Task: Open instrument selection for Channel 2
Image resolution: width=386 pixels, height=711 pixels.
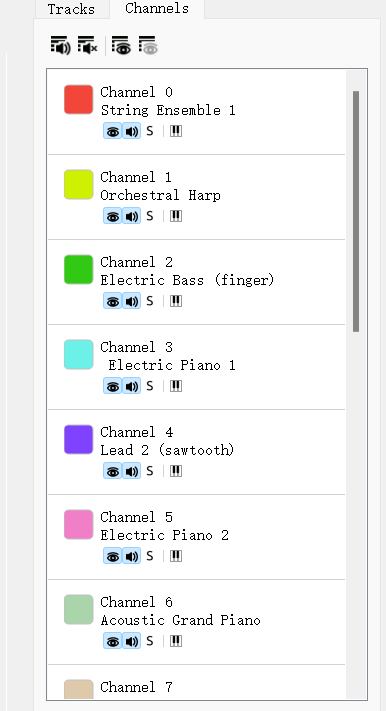Action: click(176, 302)
